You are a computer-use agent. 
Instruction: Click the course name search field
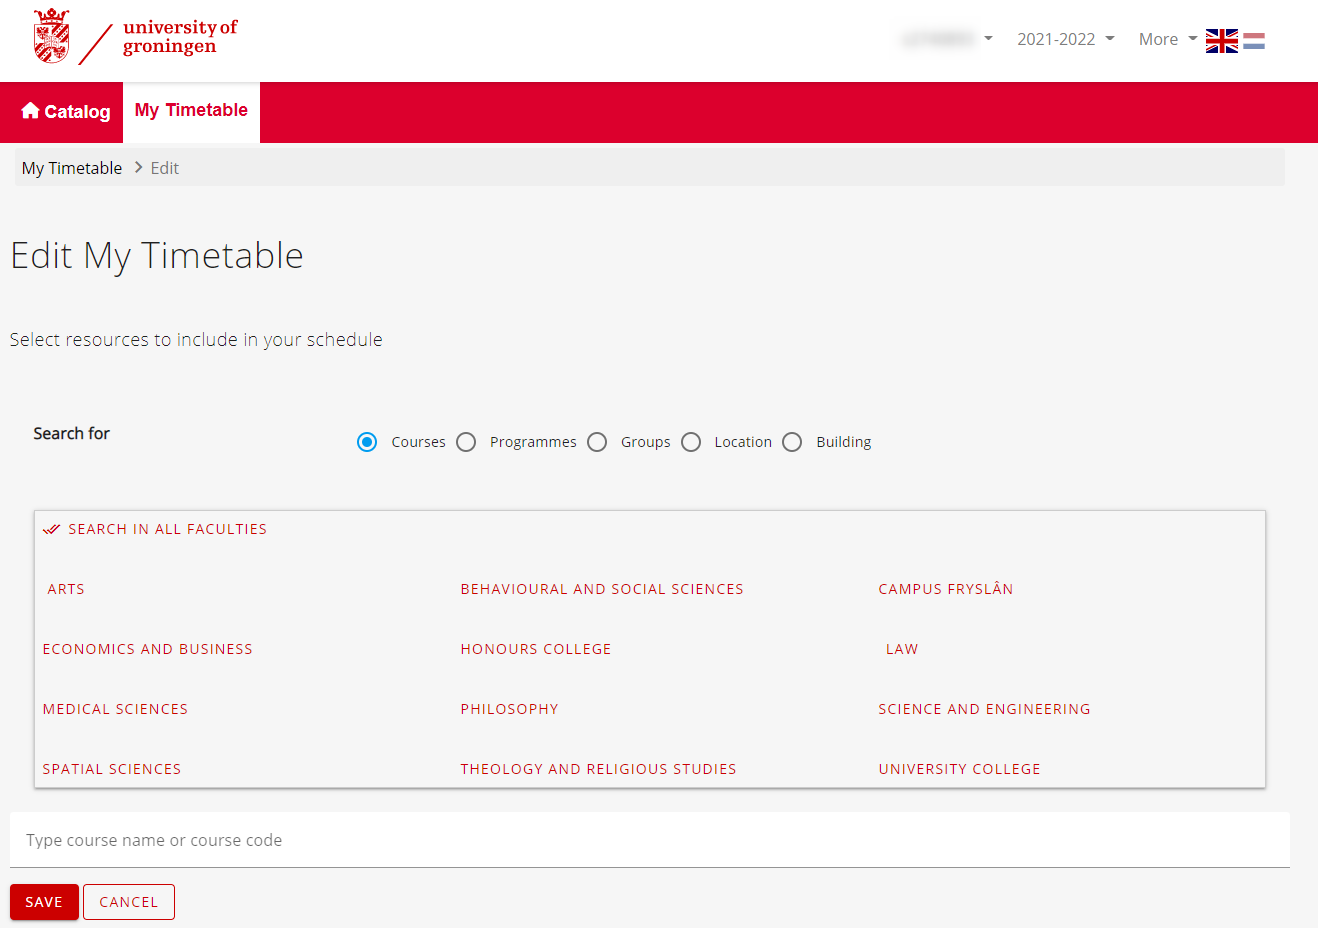click(400, 840)
